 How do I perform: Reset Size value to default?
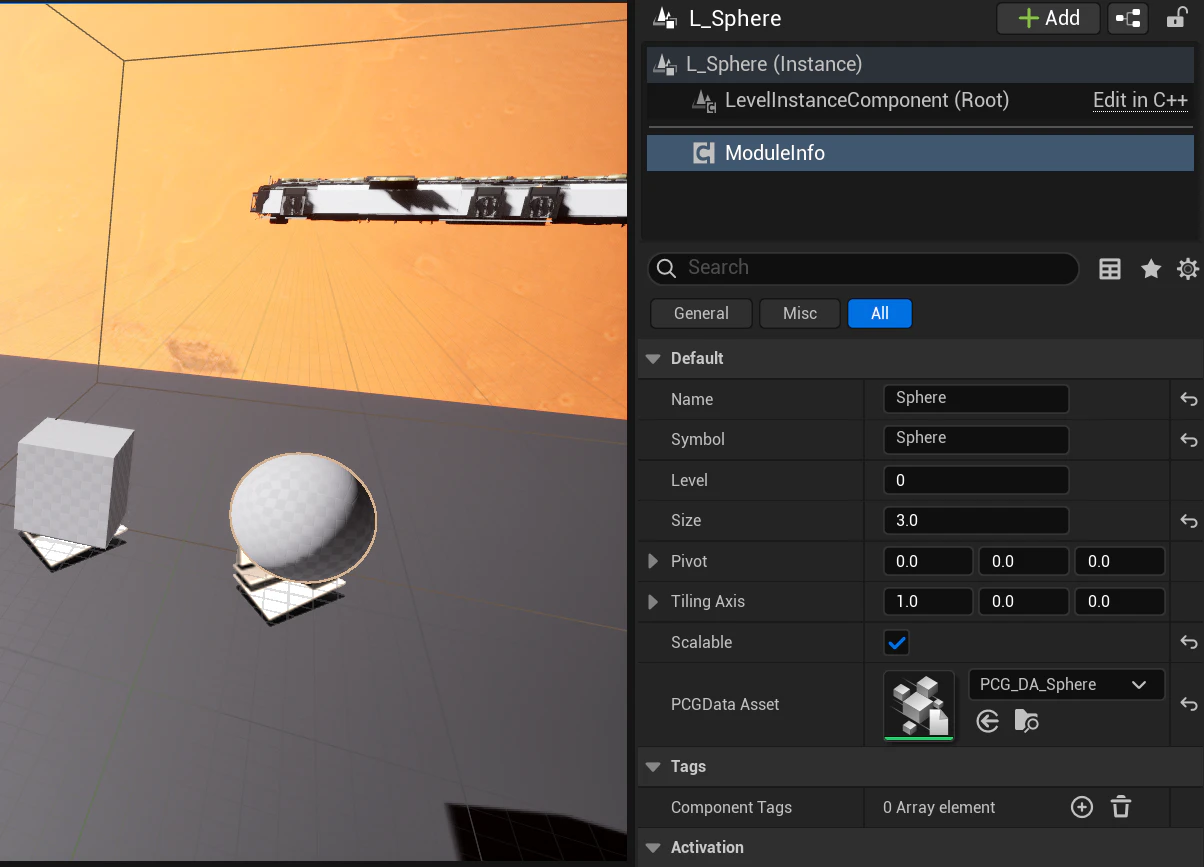(1189, 521)
